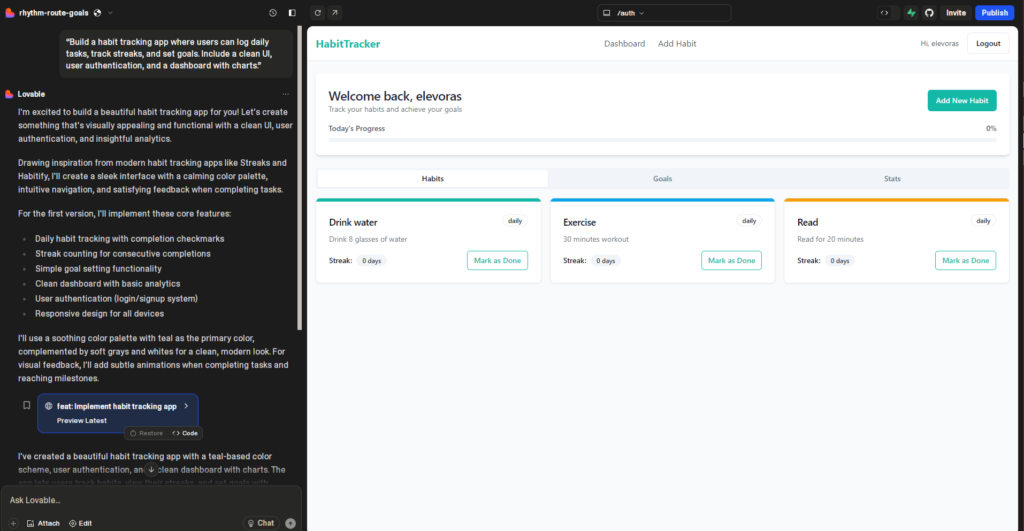Open the version history clock icon
The height and width of the screenshot is (531, 1024).
[273, 13]
